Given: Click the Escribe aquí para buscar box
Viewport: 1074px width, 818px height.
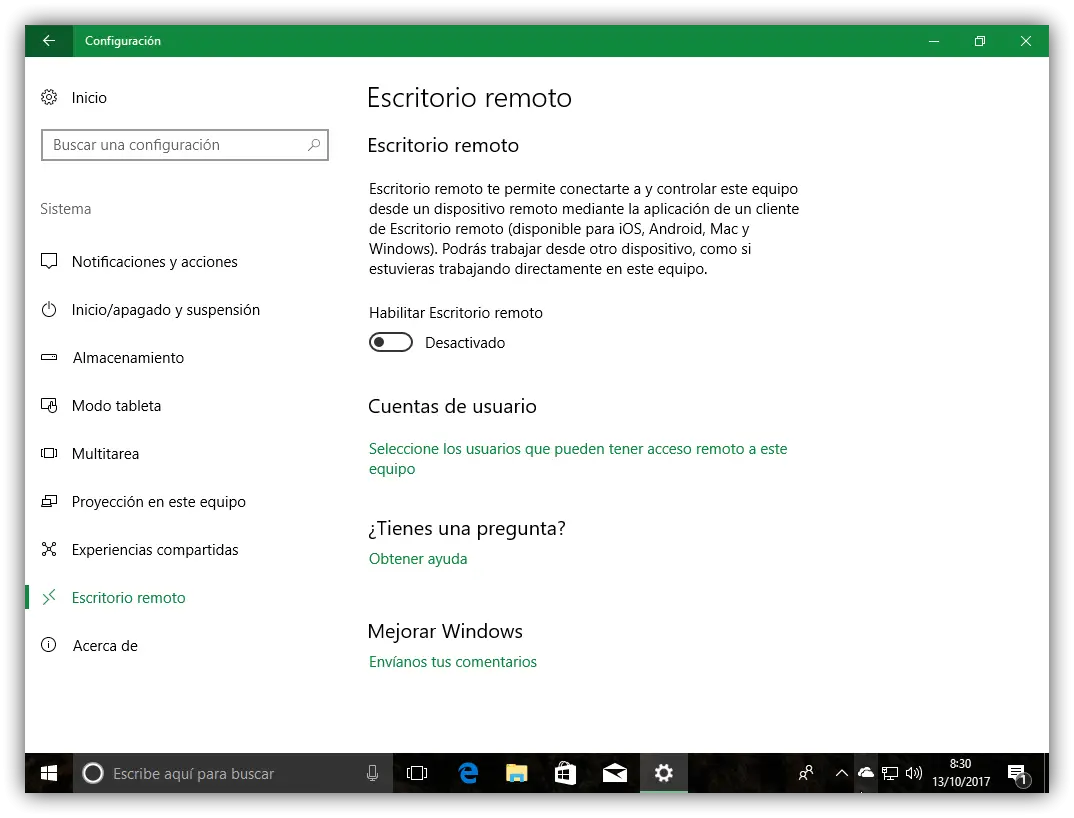Looking at the screenshot, I should click(233, 773).
